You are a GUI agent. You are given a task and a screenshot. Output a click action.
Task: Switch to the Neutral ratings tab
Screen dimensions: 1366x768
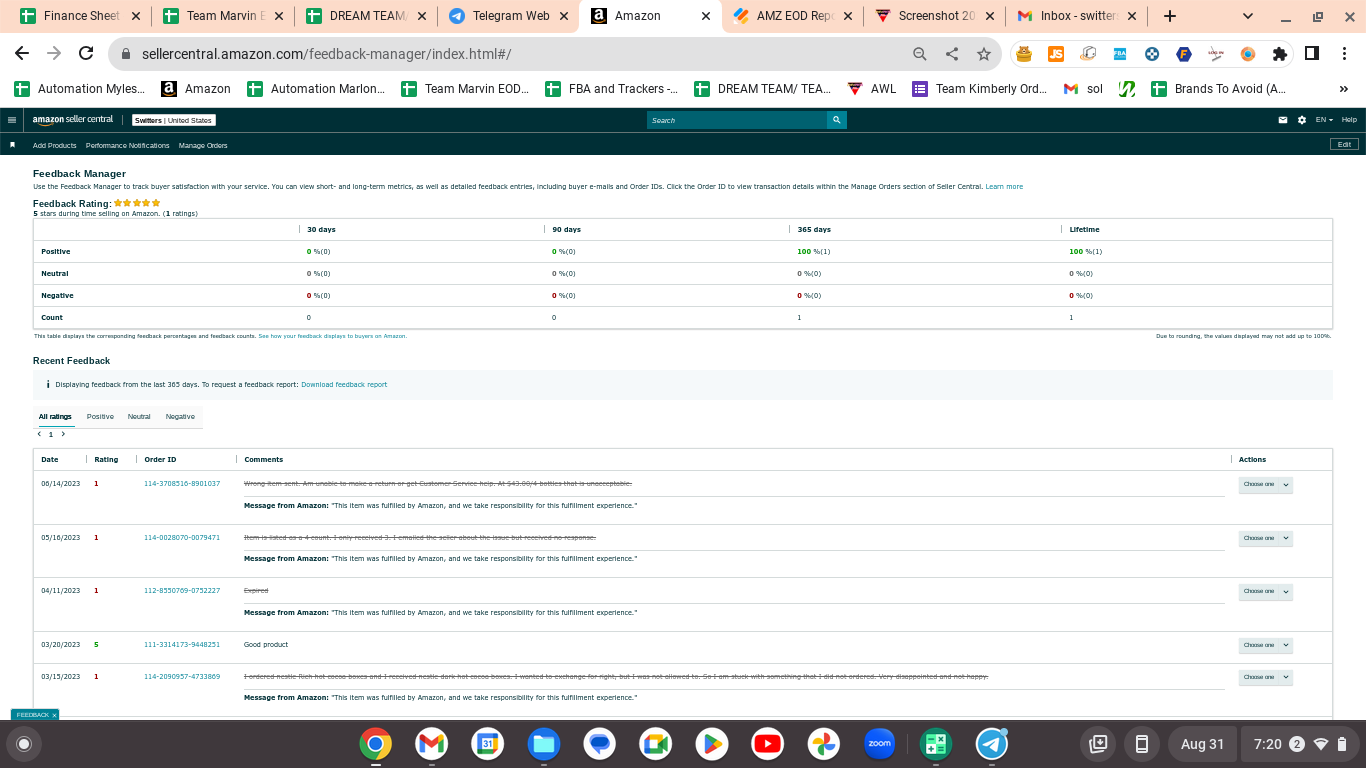(139, 416)
